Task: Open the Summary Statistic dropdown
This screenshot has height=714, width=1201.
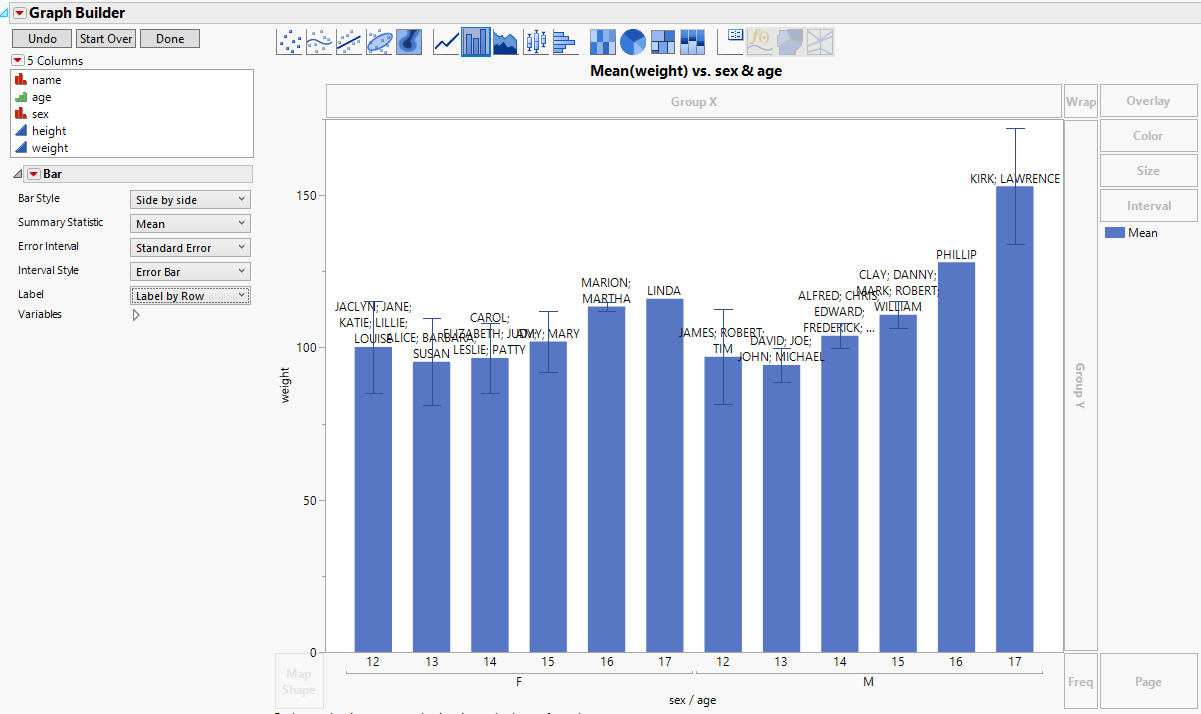Action: pyautogui.click(x=190, y=224)
